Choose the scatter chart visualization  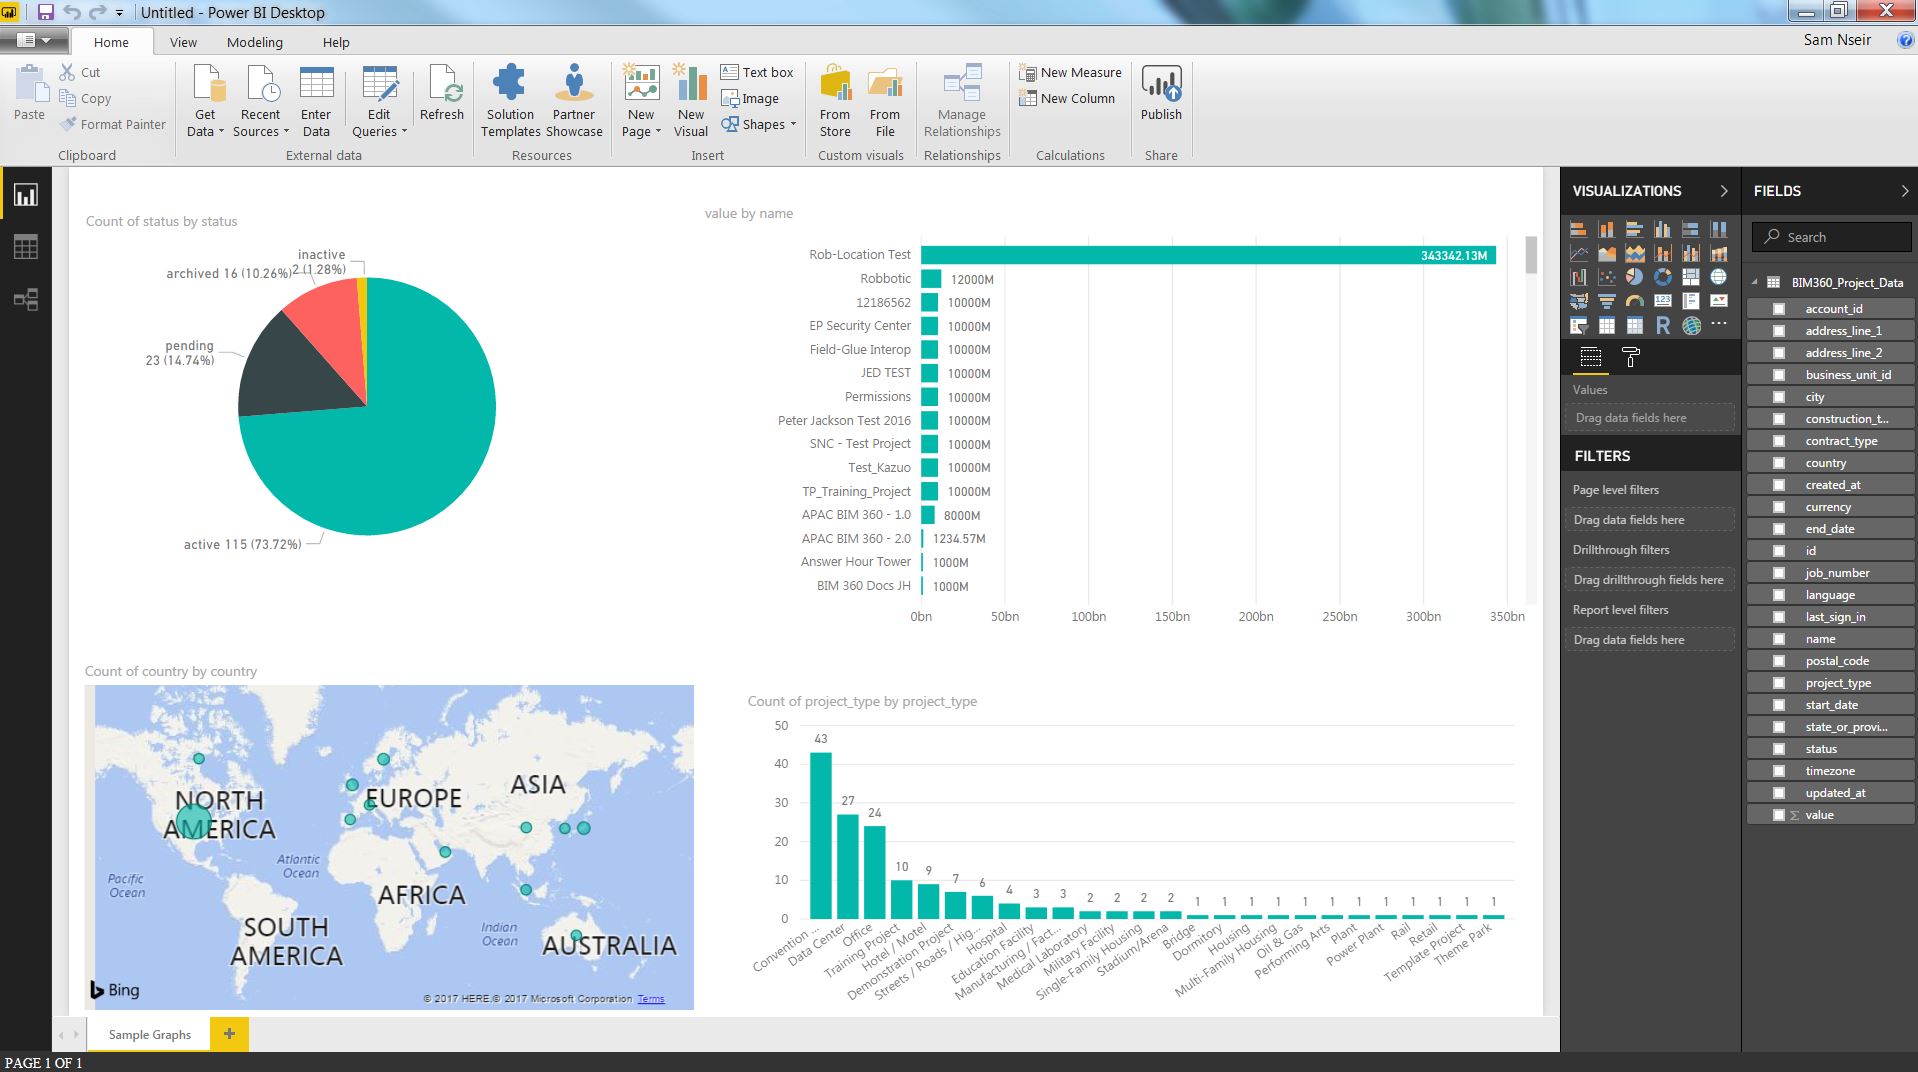1606,277
